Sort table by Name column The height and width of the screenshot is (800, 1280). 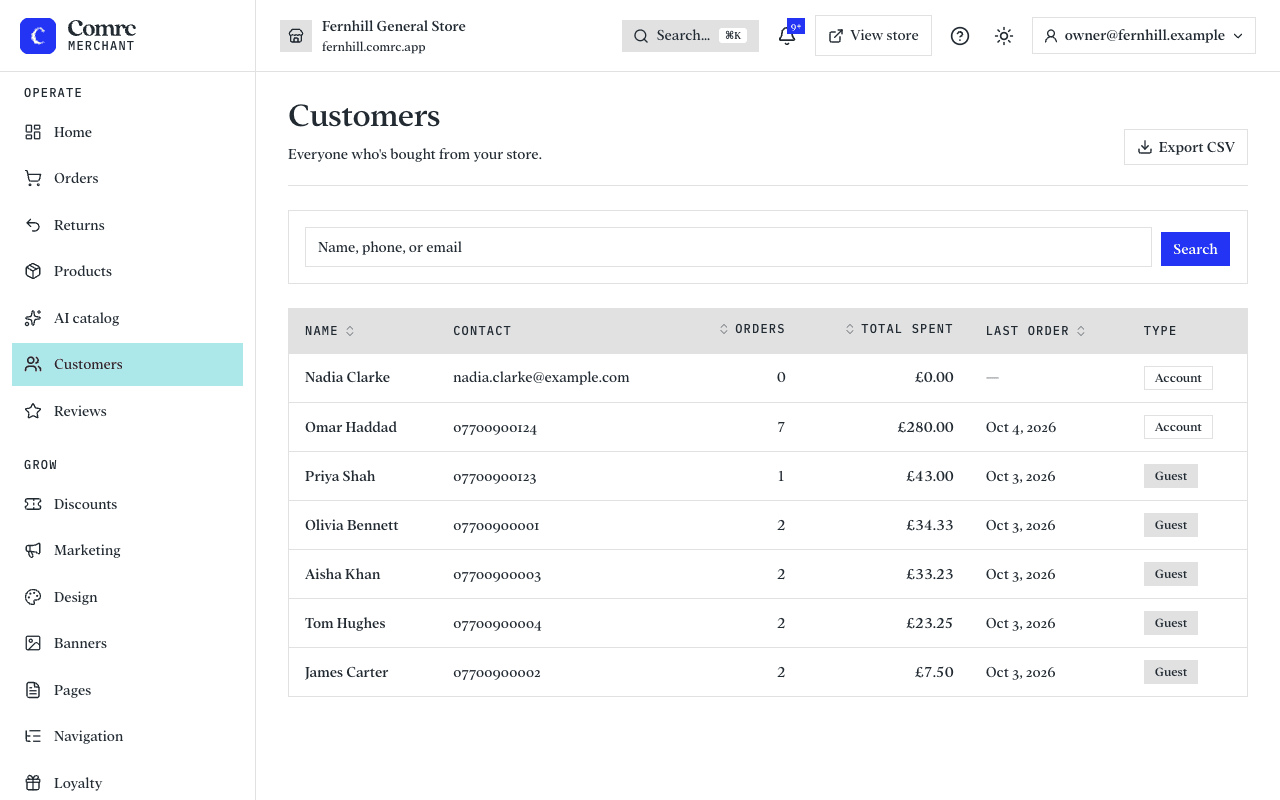click(330, 331)
